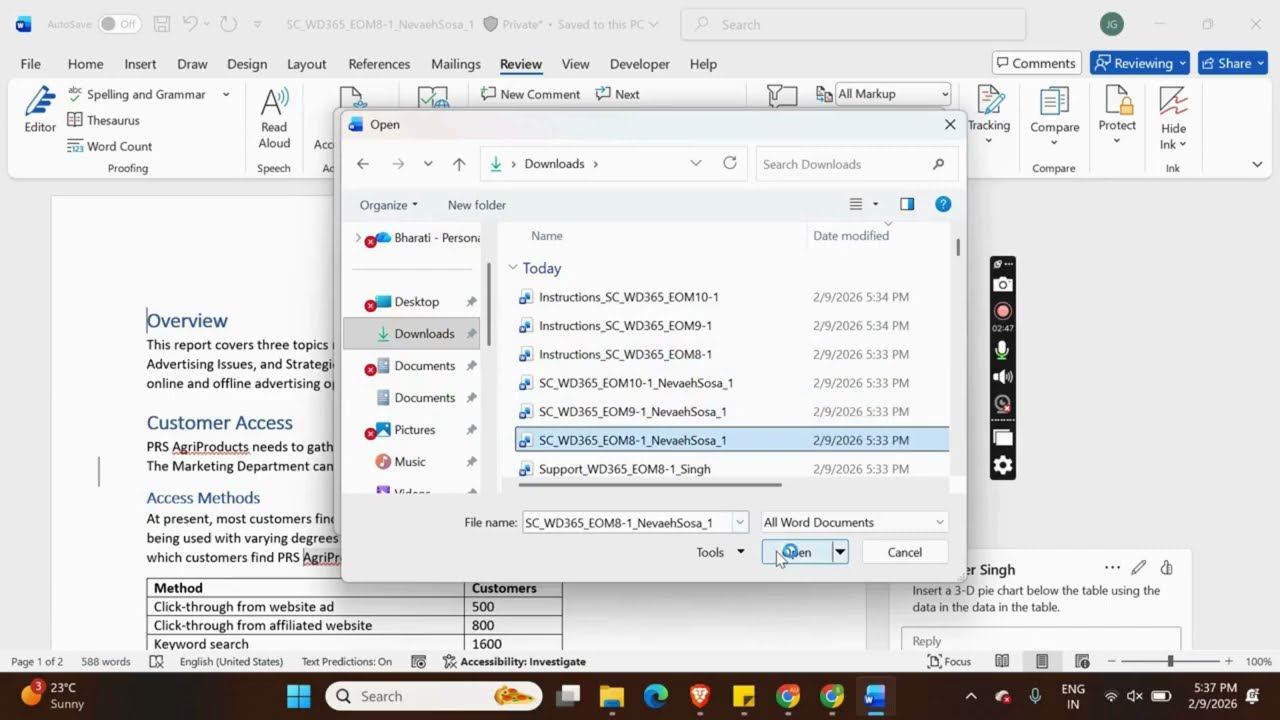Click the File name input field
This screenshot has width=1280, height=720.
click(x=627, y=522)
